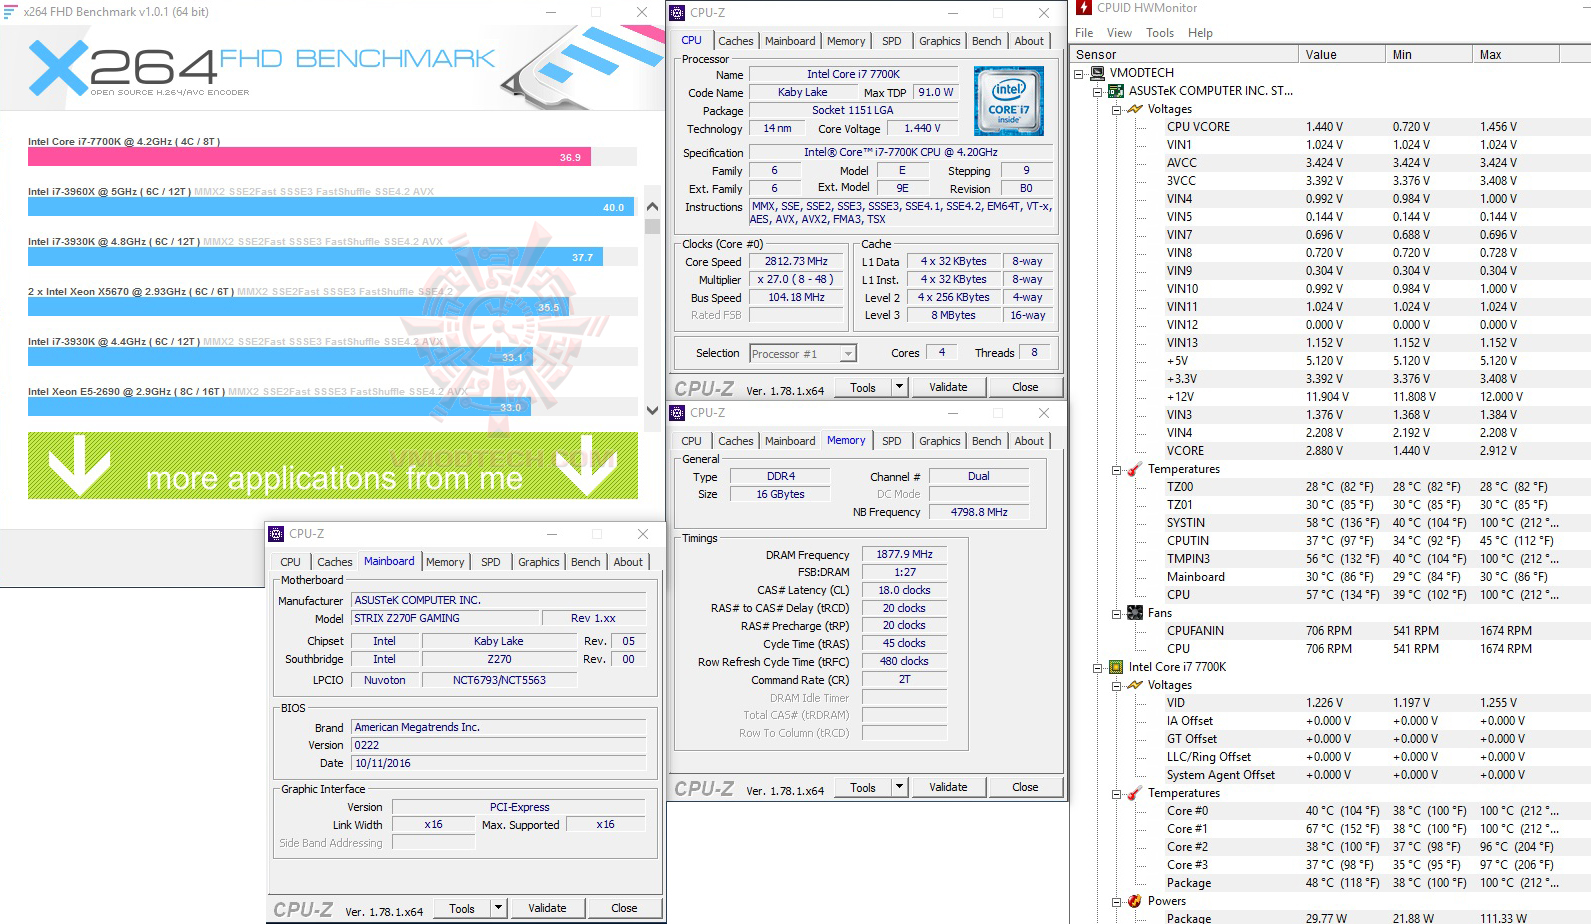
Task: Open the About tab in the Memory CPU-Z window
Action: click(1029, 441)
